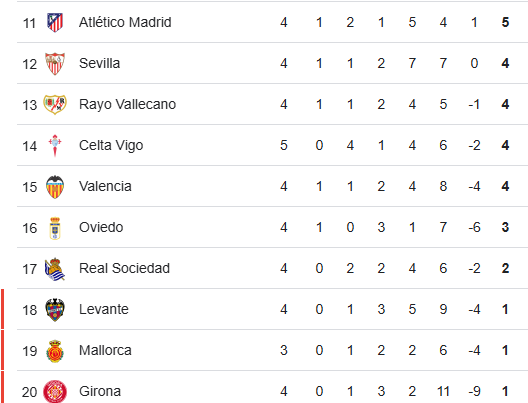
Task: Click the Rayo Vallecano crest icon
Action: tap(55, 104)
